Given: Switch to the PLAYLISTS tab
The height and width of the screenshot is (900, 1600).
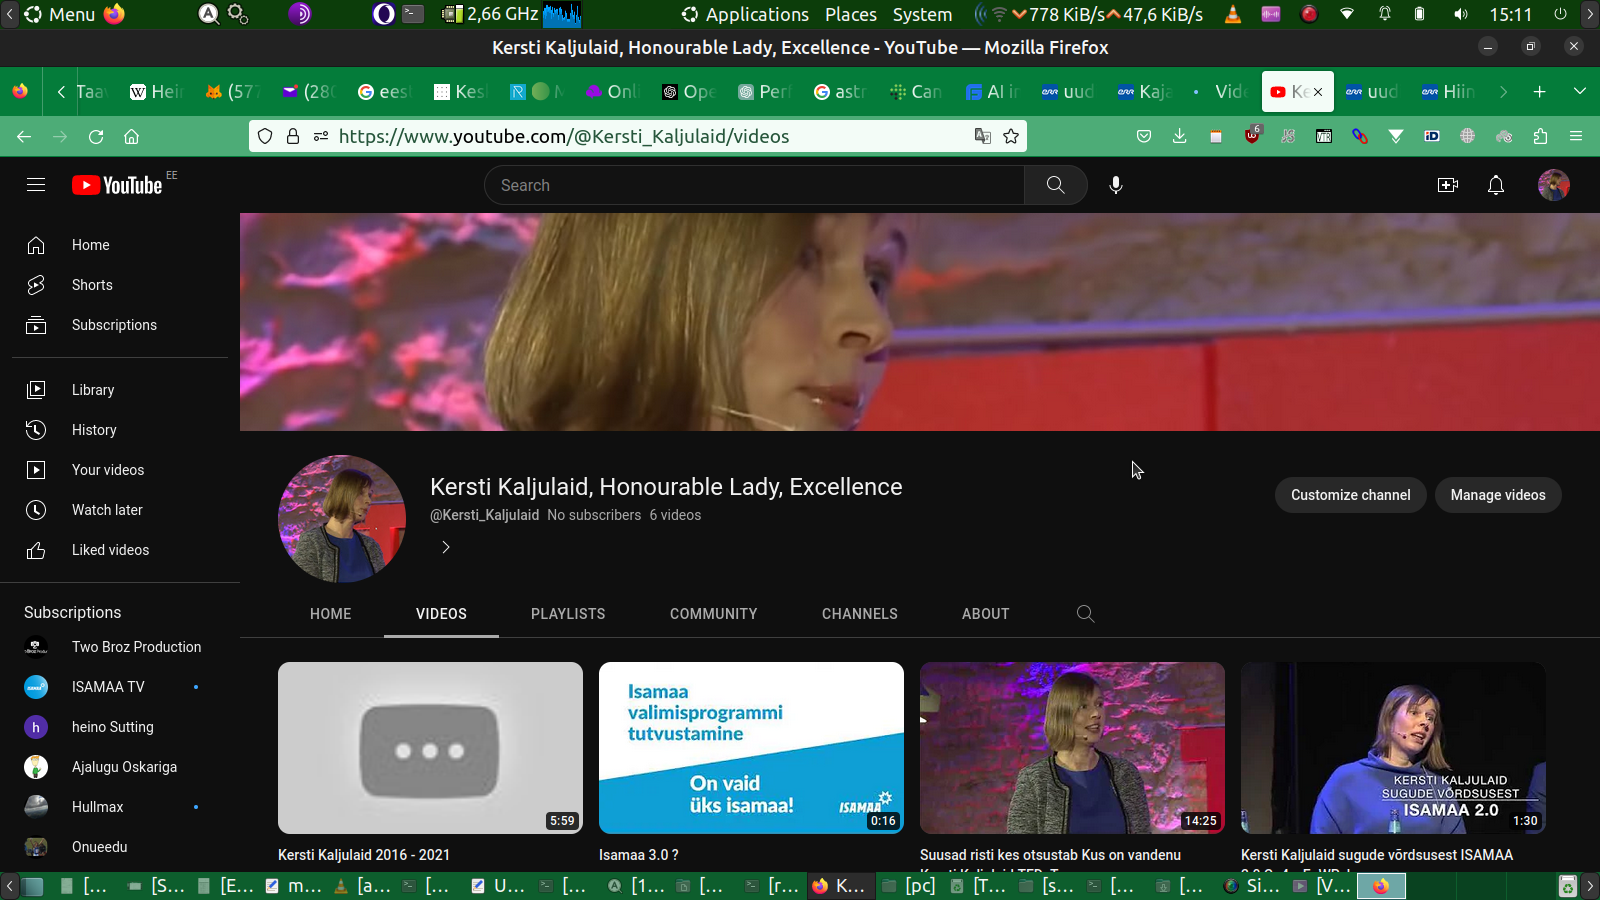Looking at the screenshot, I should coord(568,614).
